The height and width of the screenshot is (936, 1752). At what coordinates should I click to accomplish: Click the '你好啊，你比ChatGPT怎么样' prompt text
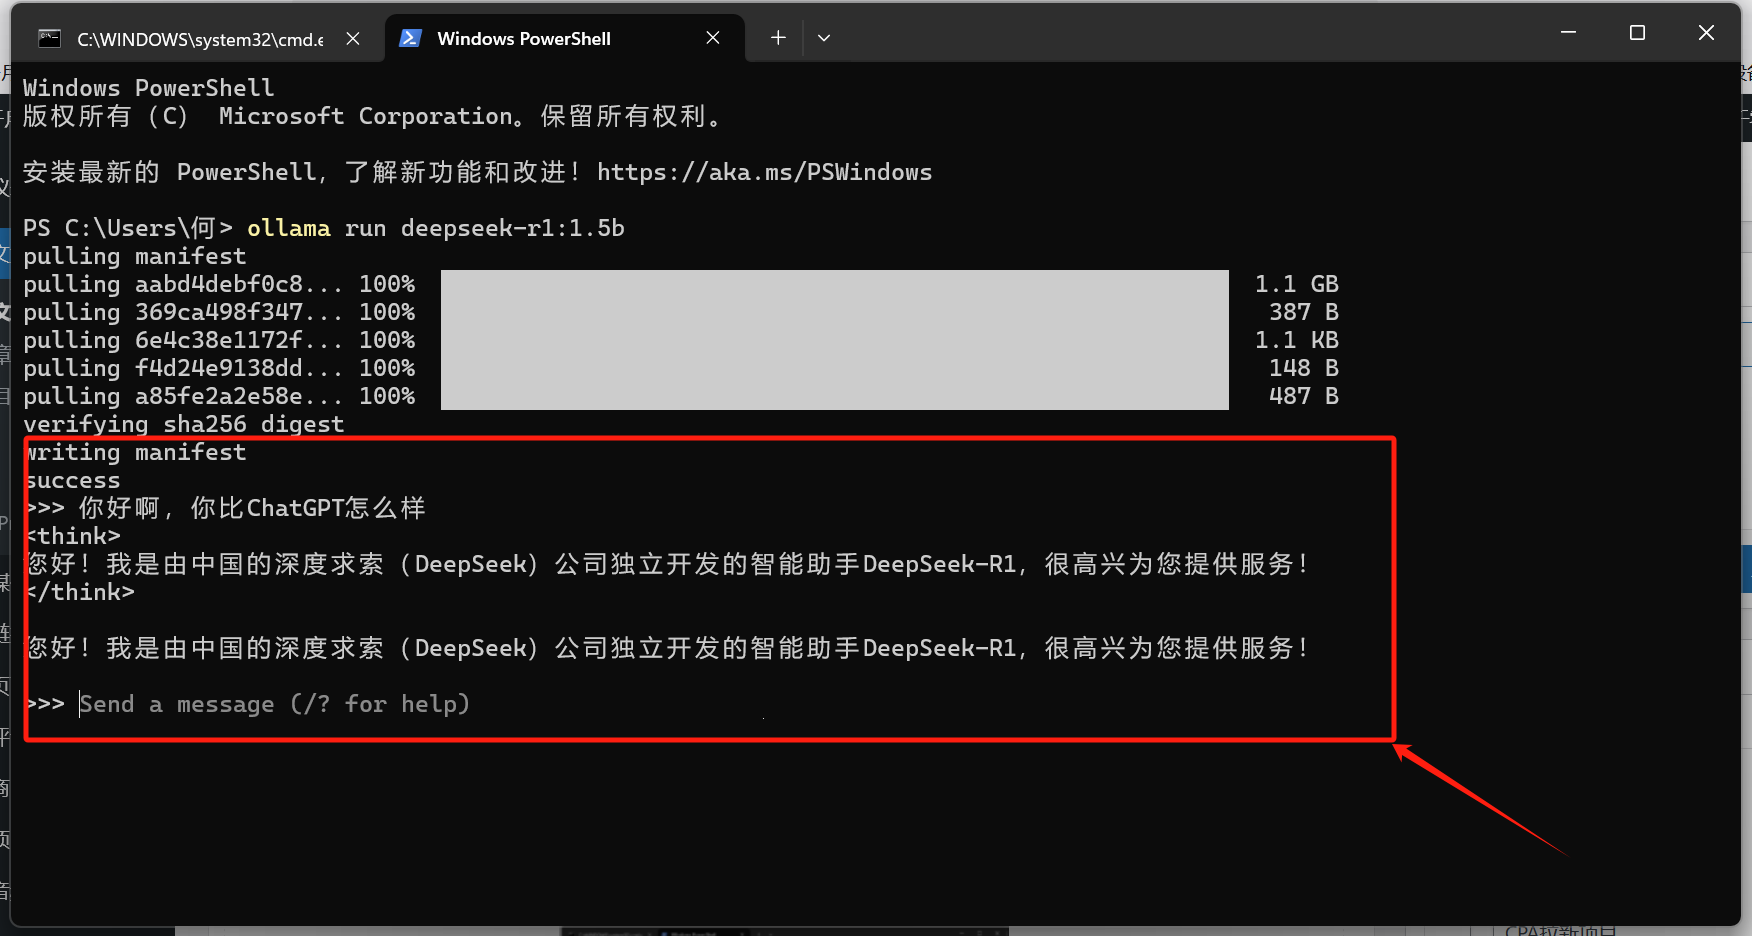(x=252, y=508)
